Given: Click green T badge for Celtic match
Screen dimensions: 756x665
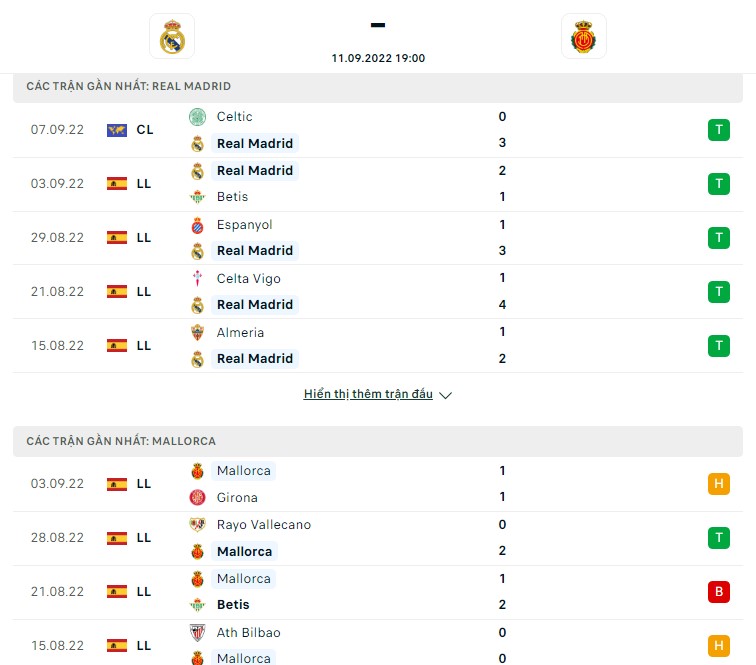Looking at the screenshot, I should click(x=718, y=130).
